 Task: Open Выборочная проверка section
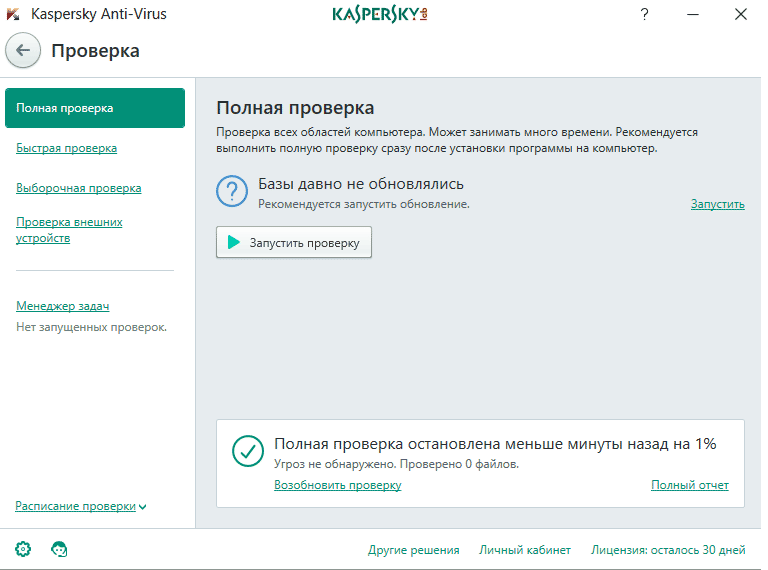click(x=79, y=188)
